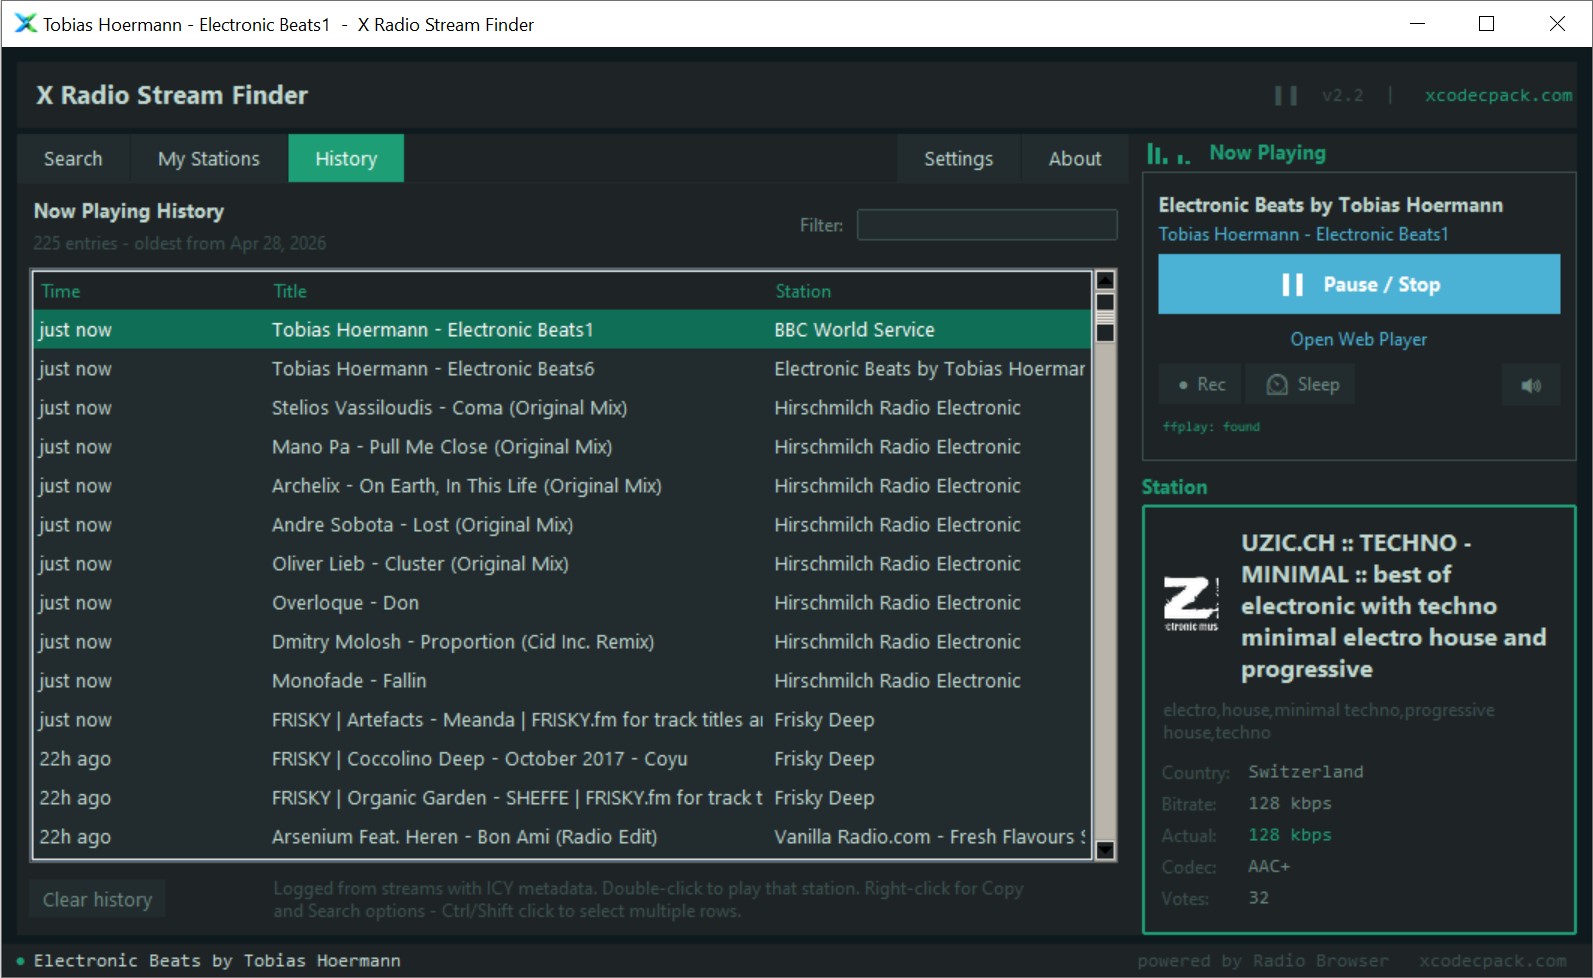Screen dimensions: 1593x978
Task: Open the My Stations tab
Action: tap(209, 158)
